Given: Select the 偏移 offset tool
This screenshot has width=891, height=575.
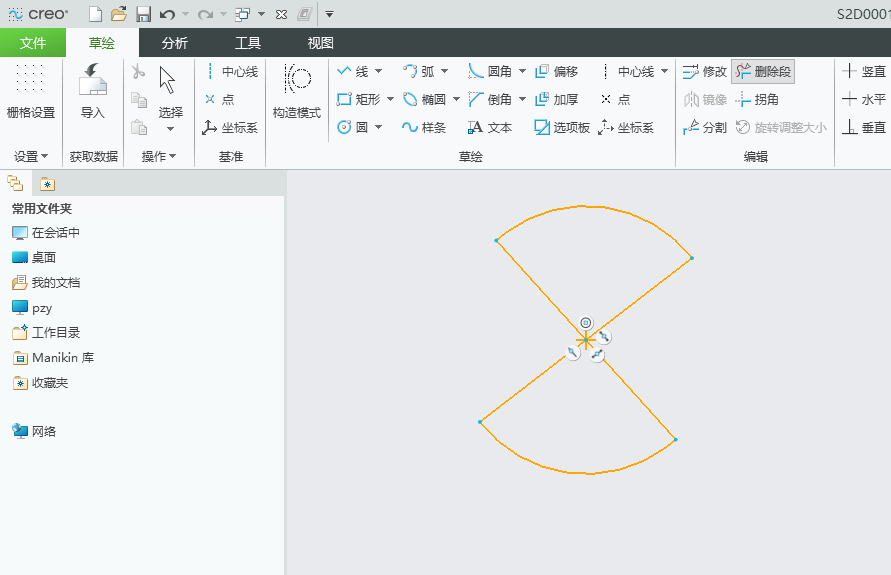Looking at the screenshot, I should pyautogui.click(x=557, y=72).
